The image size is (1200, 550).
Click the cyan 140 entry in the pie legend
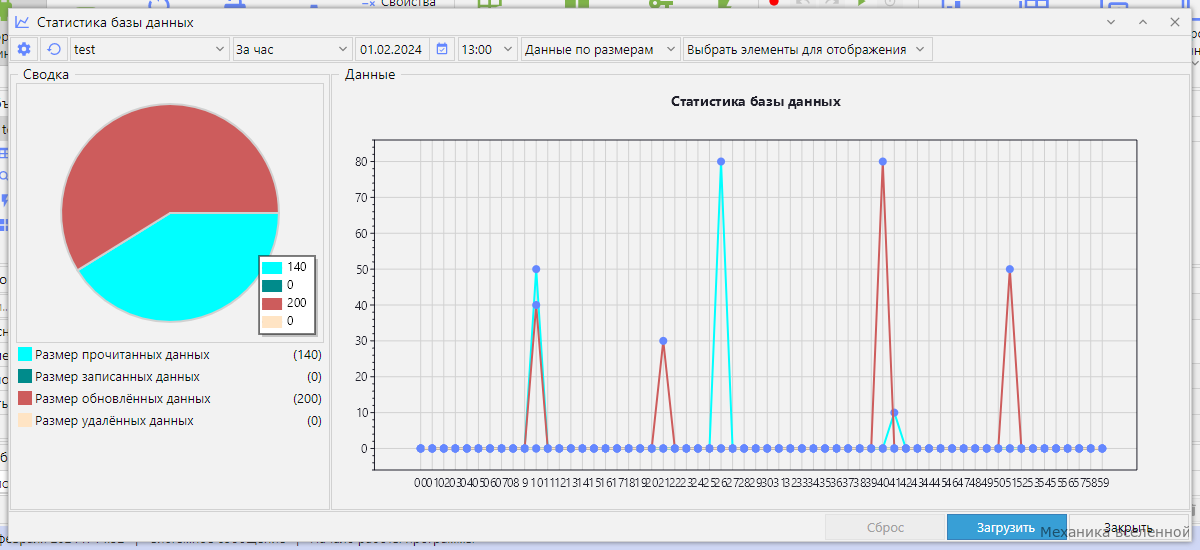pyautogui.click(x=285, y=267)
